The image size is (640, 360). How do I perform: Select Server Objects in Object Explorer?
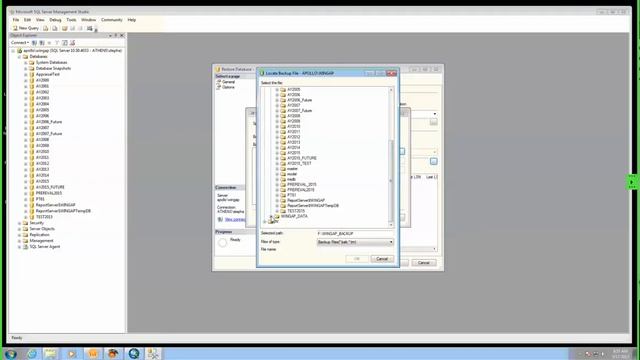pos(42,229)
